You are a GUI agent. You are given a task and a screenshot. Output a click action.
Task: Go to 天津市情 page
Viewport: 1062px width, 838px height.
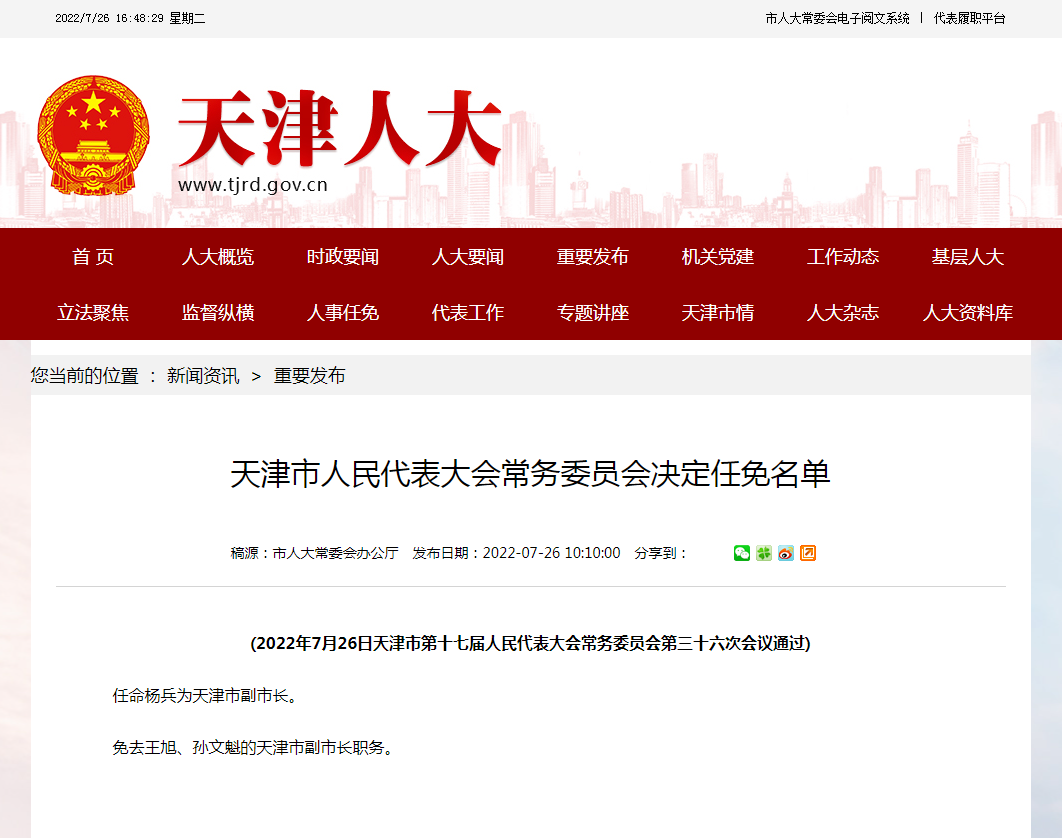coord(718,313)
